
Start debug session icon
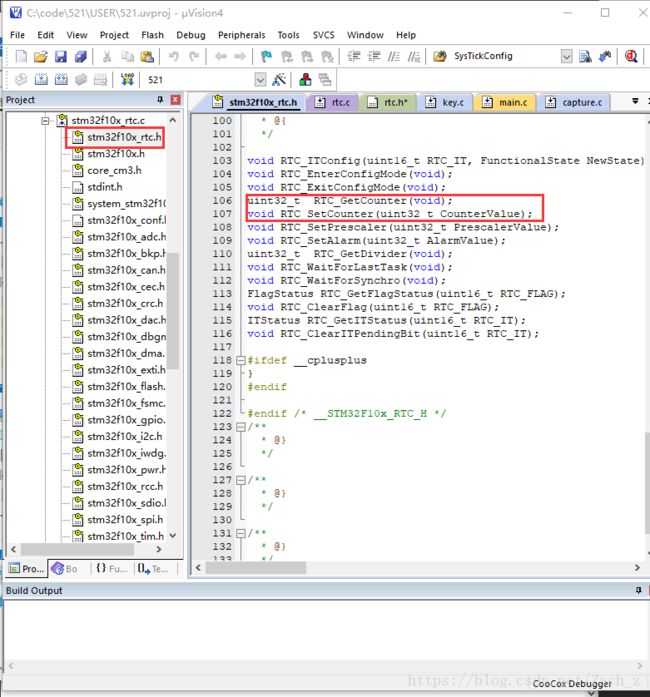coord(631,56)
